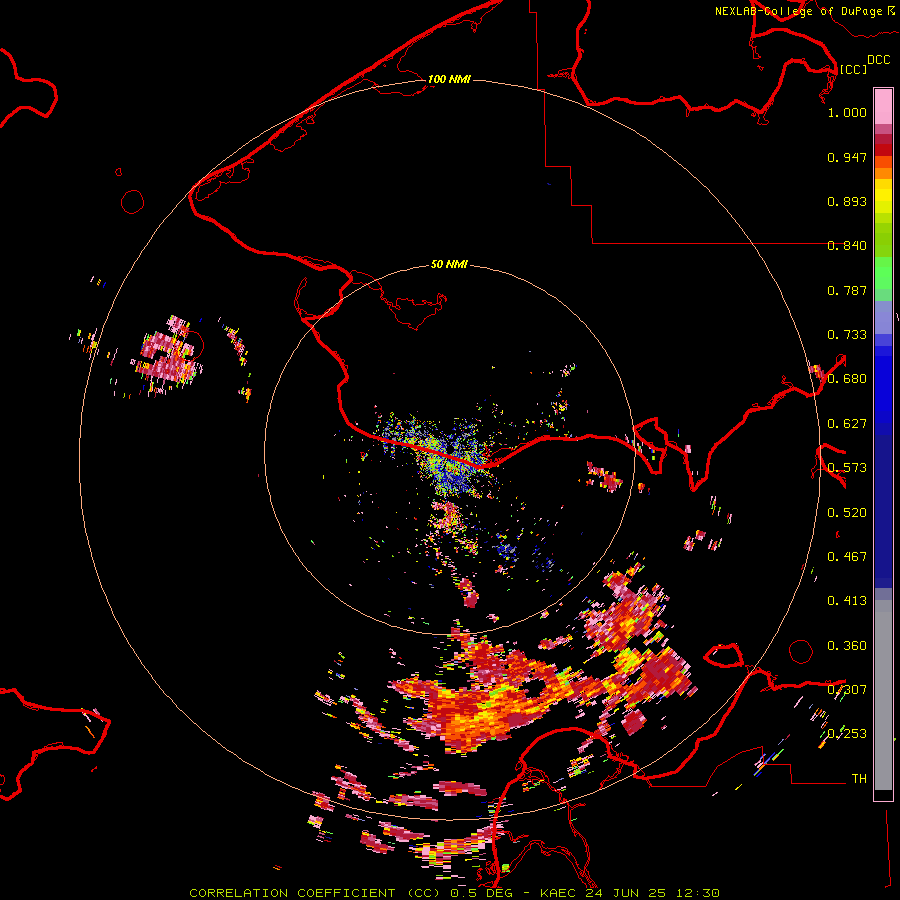Click the 0.680 scale value
The image size is (900, 900).
point(847,379)
